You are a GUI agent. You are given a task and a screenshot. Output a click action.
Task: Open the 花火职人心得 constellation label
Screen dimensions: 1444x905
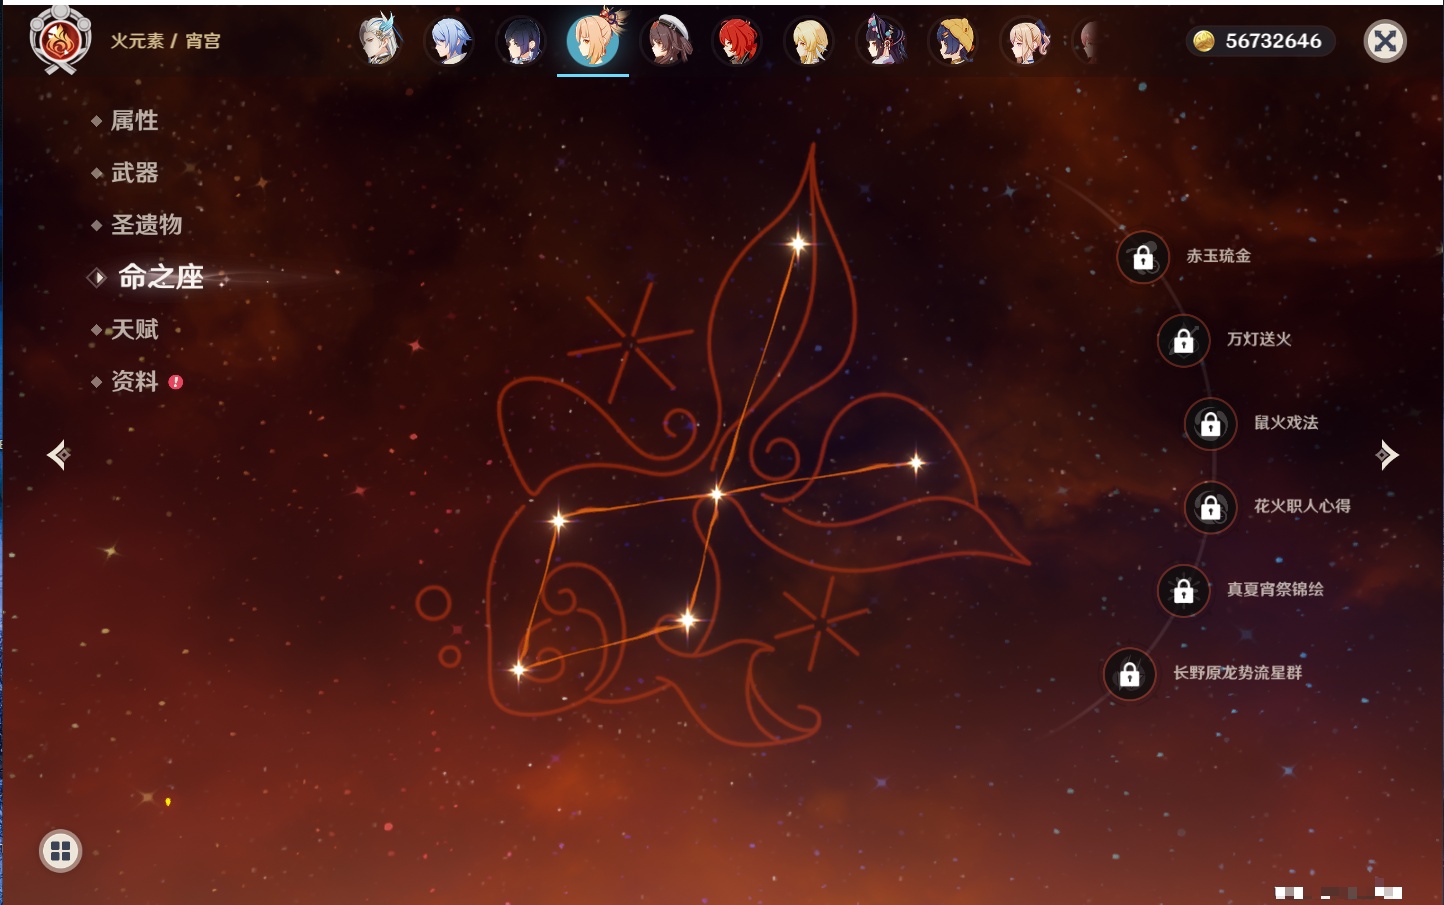(1302, 506)
